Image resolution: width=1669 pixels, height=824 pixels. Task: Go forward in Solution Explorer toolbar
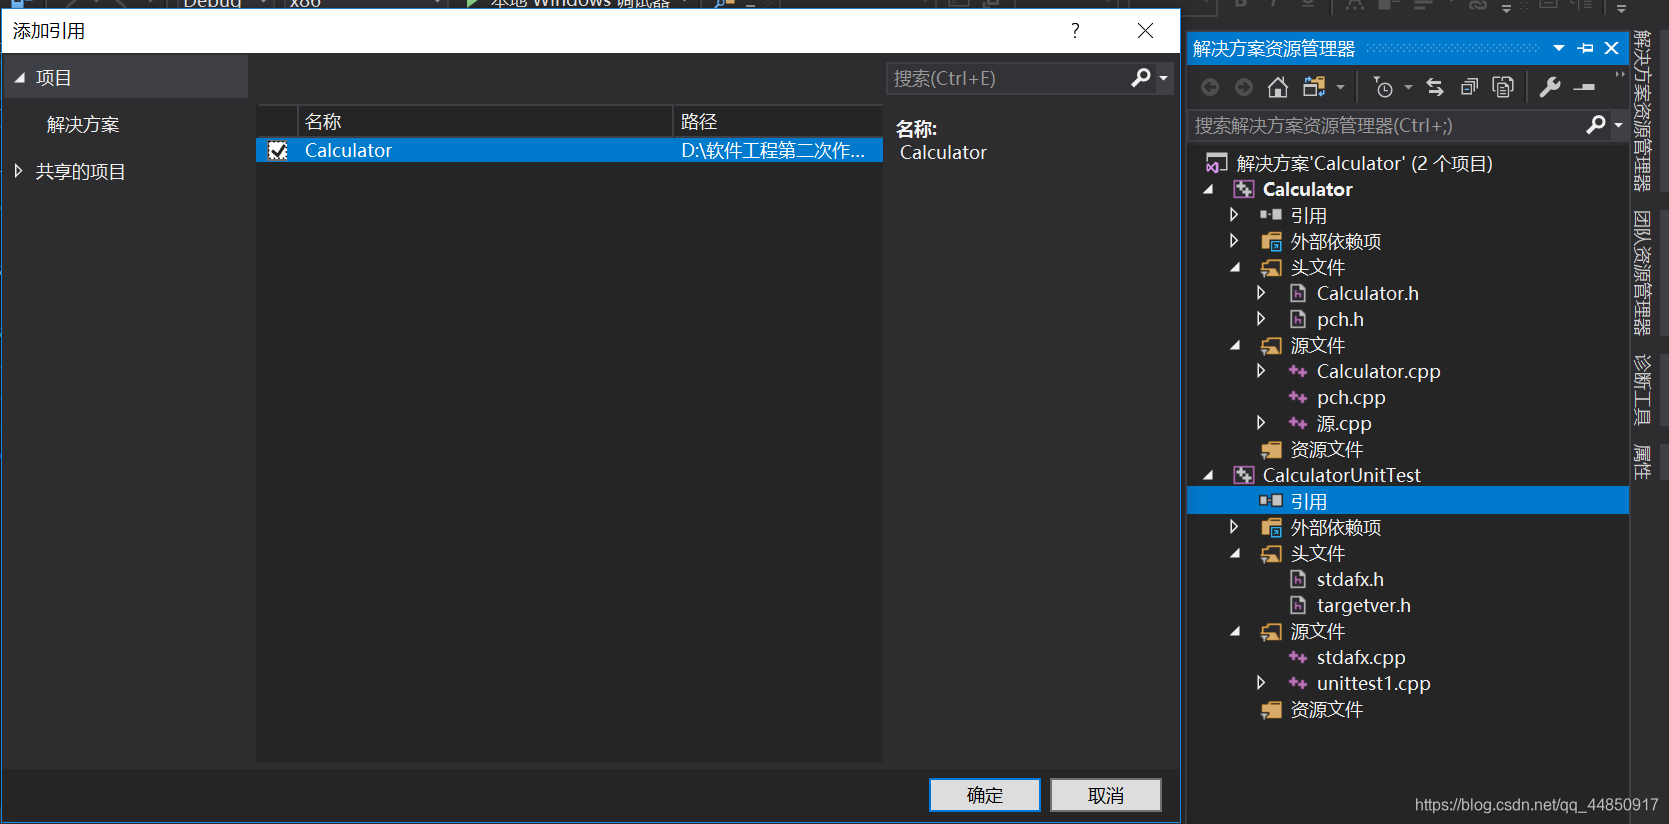click(1244, 88)
